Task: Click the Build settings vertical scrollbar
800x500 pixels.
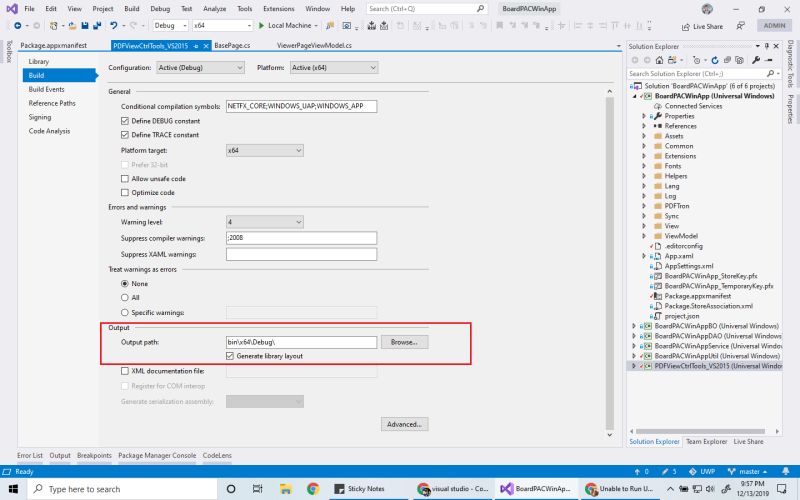Action: (x=610, y=263)
